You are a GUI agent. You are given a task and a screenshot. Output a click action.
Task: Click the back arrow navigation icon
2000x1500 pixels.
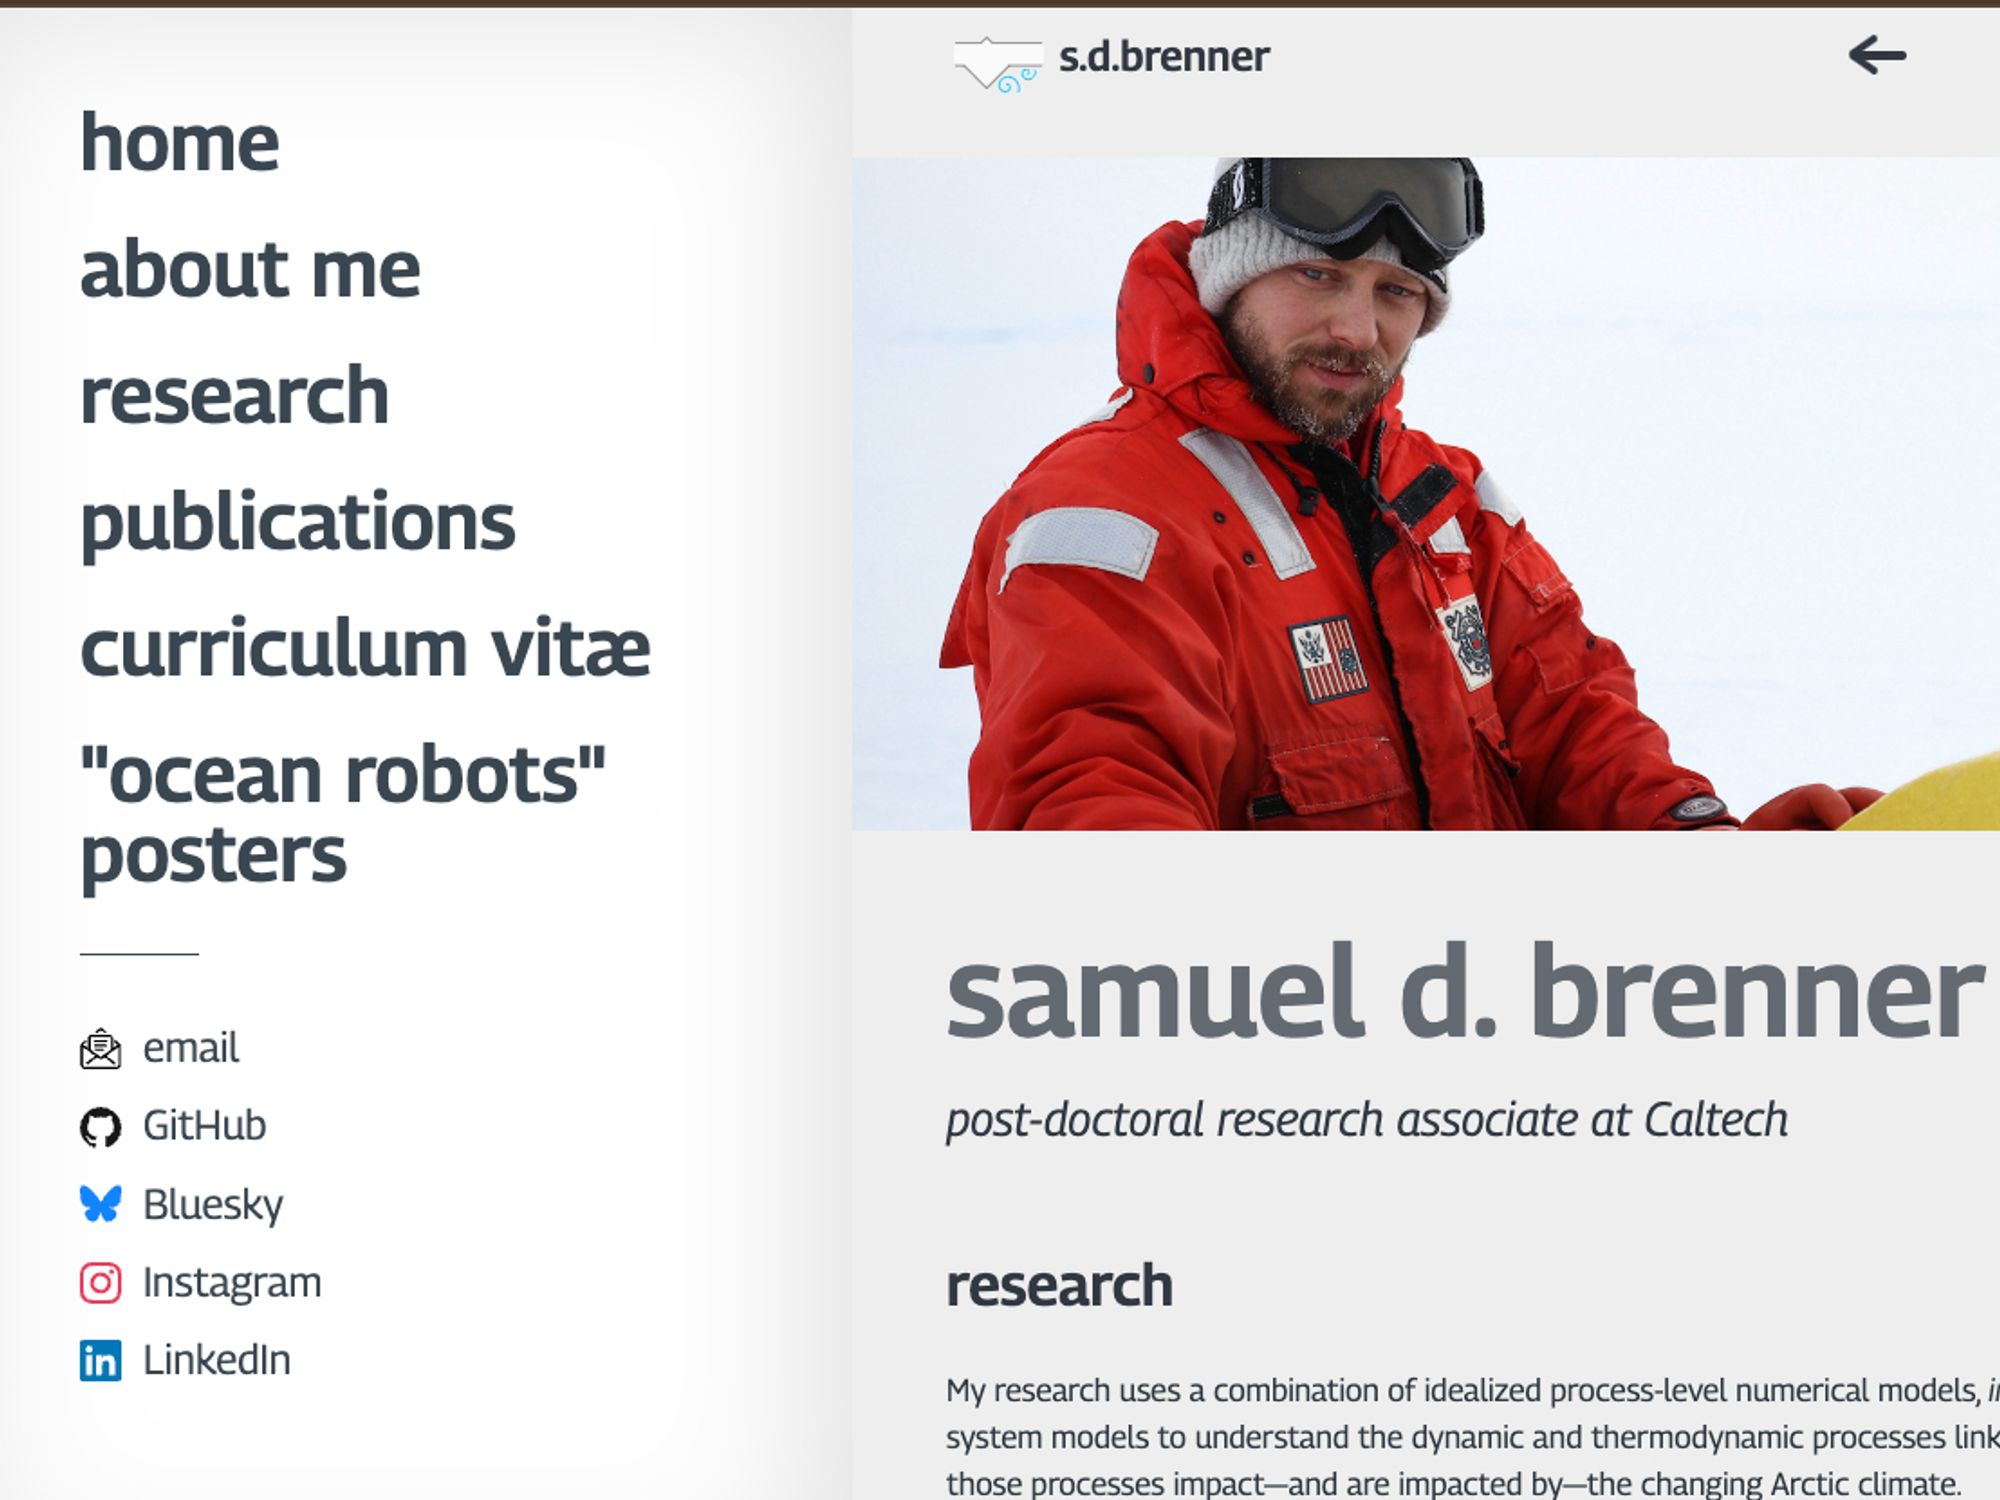coord(1877,55)
